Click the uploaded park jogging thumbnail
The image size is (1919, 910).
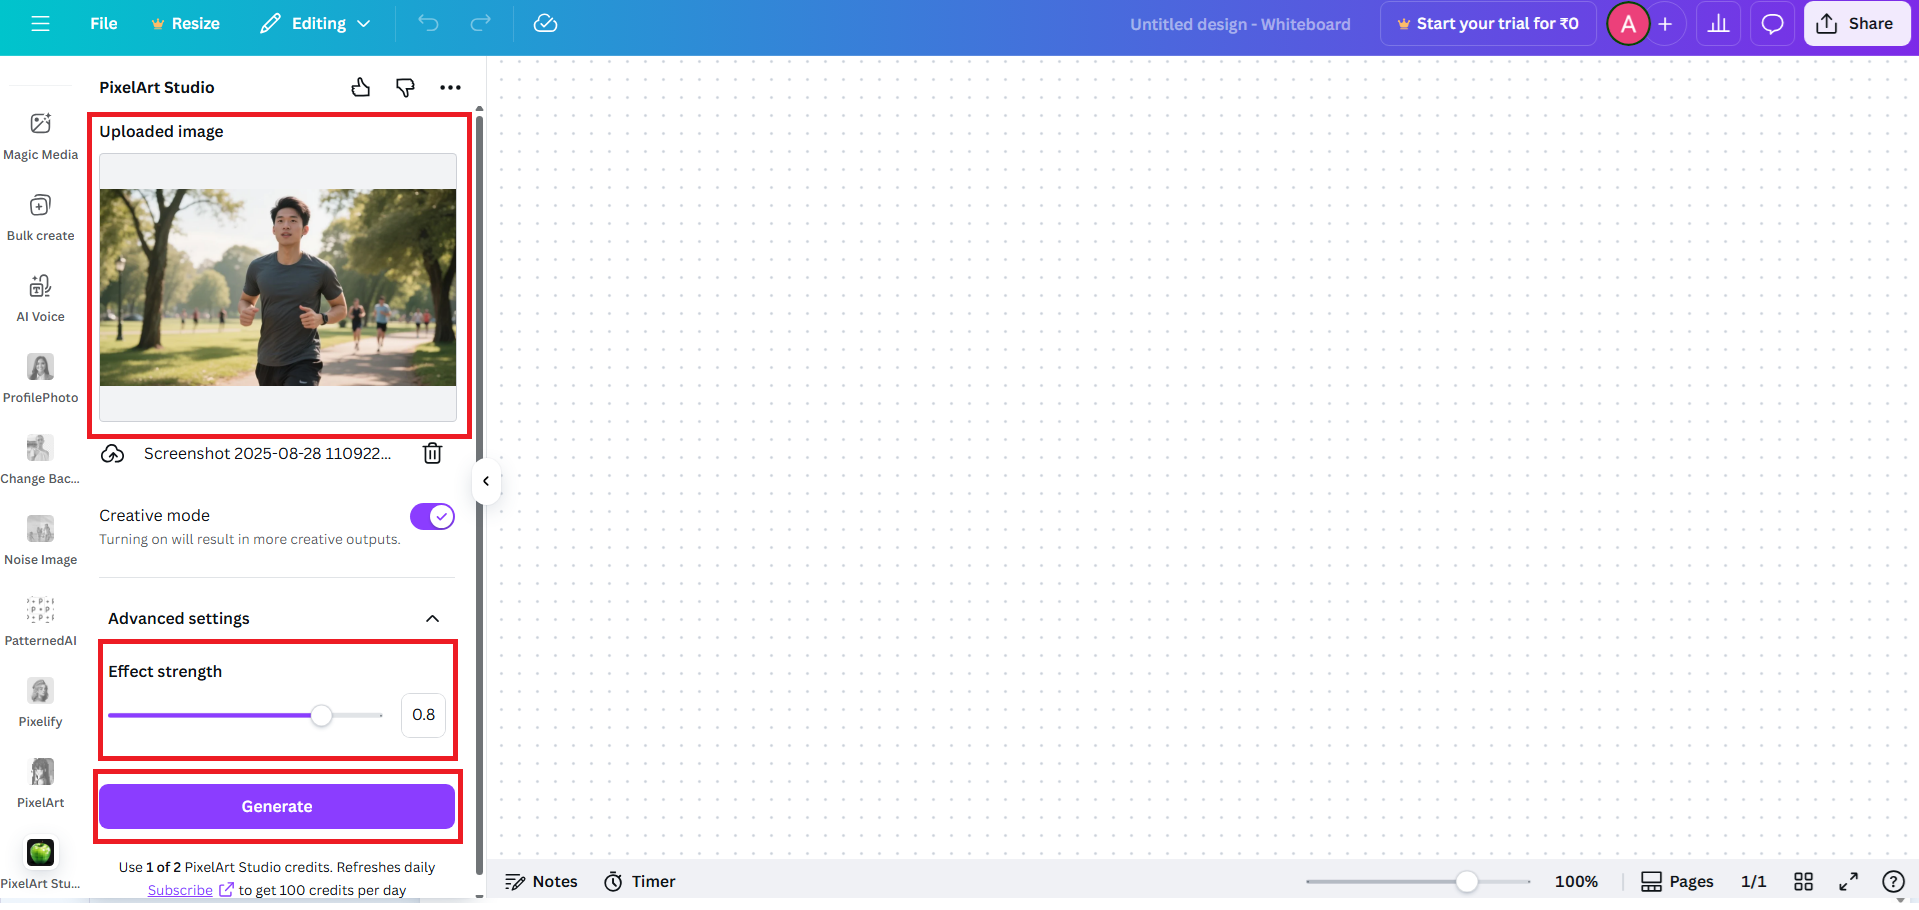[x=277, y=288]
